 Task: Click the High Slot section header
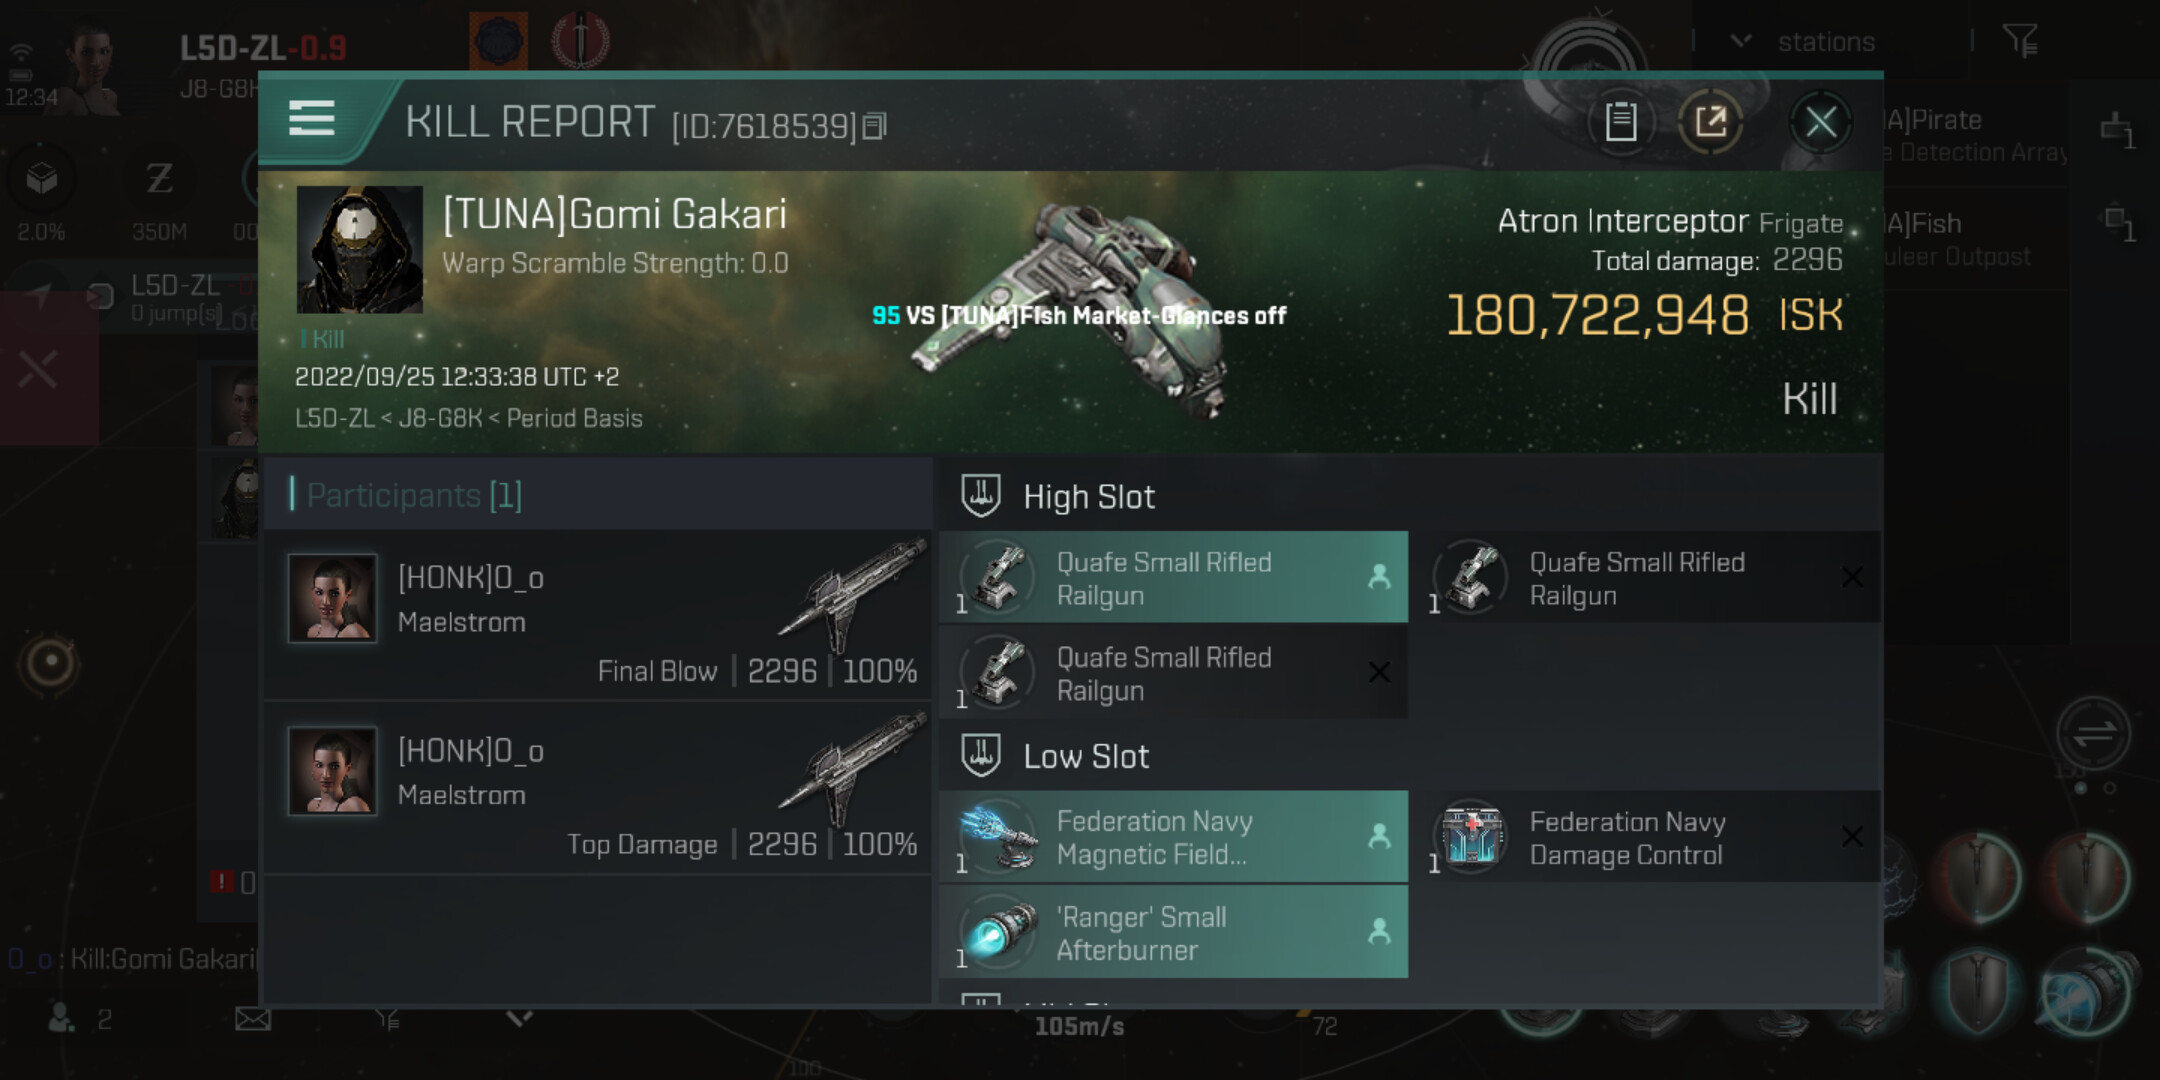(x=1088, y=497)
